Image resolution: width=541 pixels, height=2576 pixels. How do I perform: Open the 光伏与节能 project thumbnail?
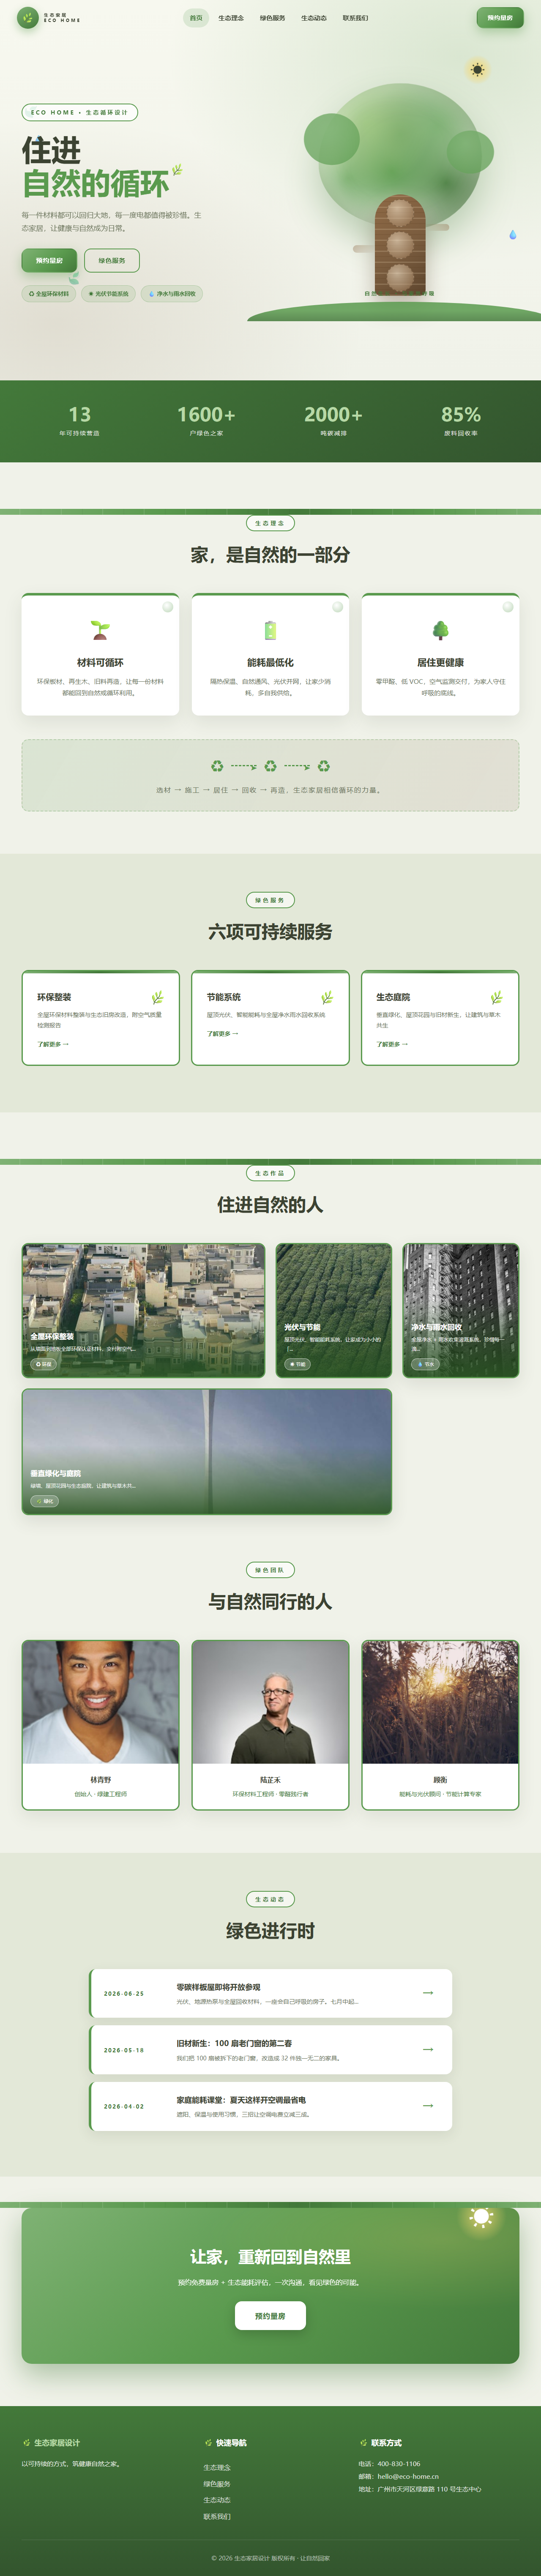[x=334, y=1310]
